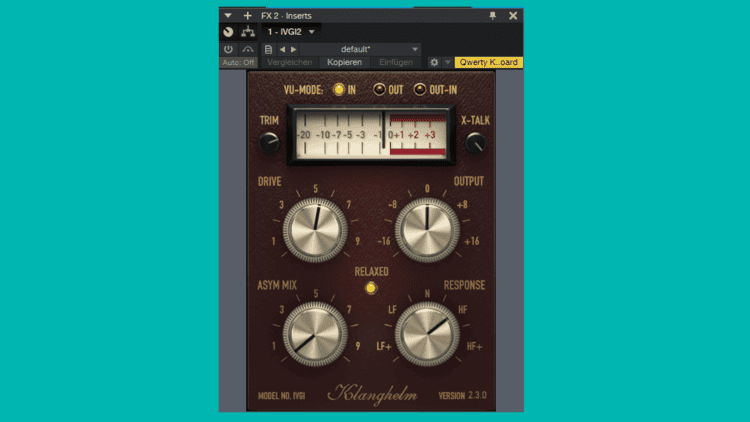Screen dimensions: 750x422
Task: Add an insert with the plus icon
Action: point(247,16)
